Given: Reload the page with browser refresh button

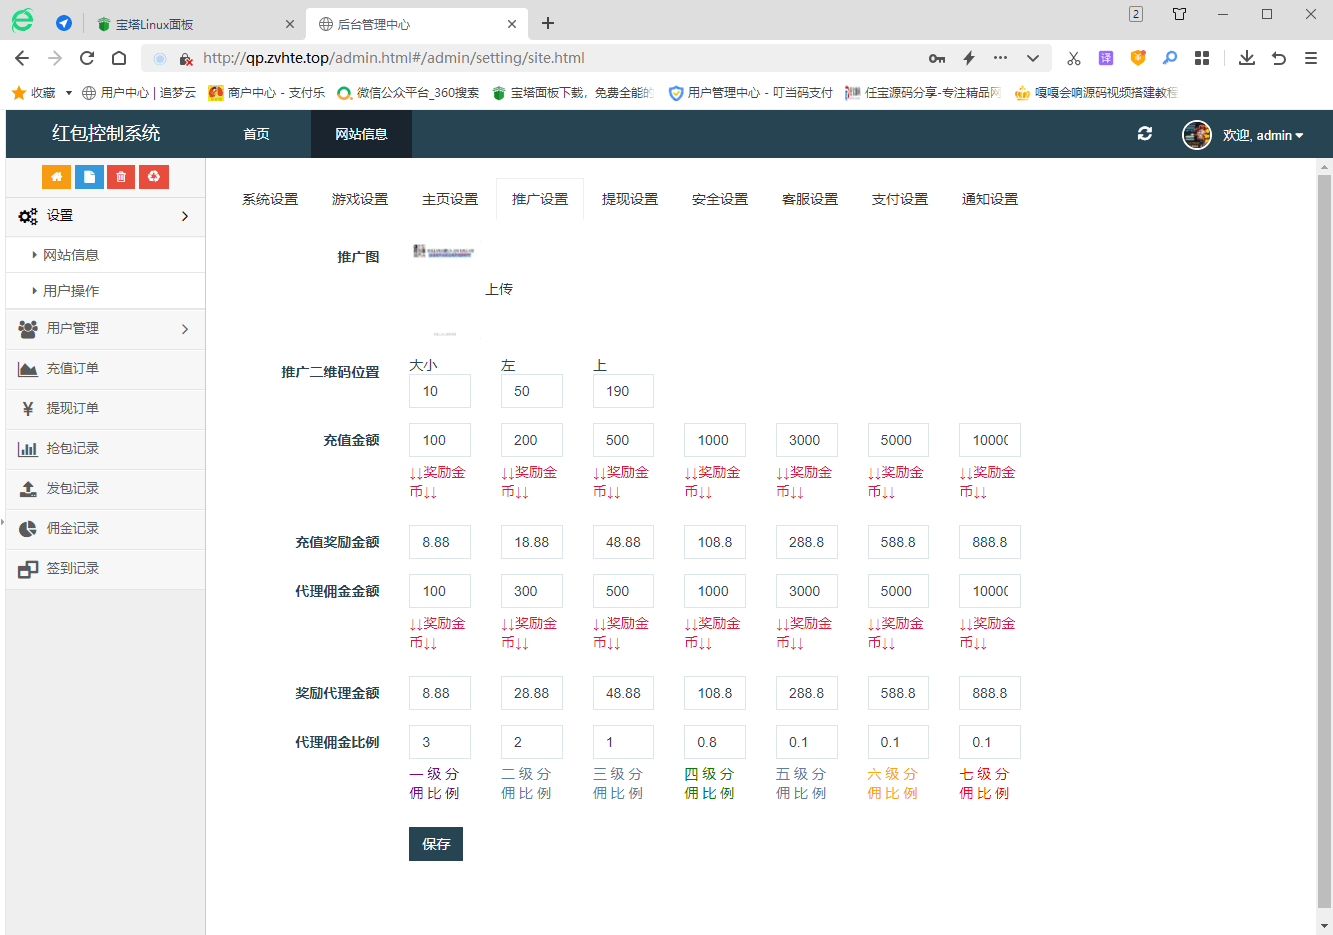Looking at the screenshot, I should pos(87,58).
